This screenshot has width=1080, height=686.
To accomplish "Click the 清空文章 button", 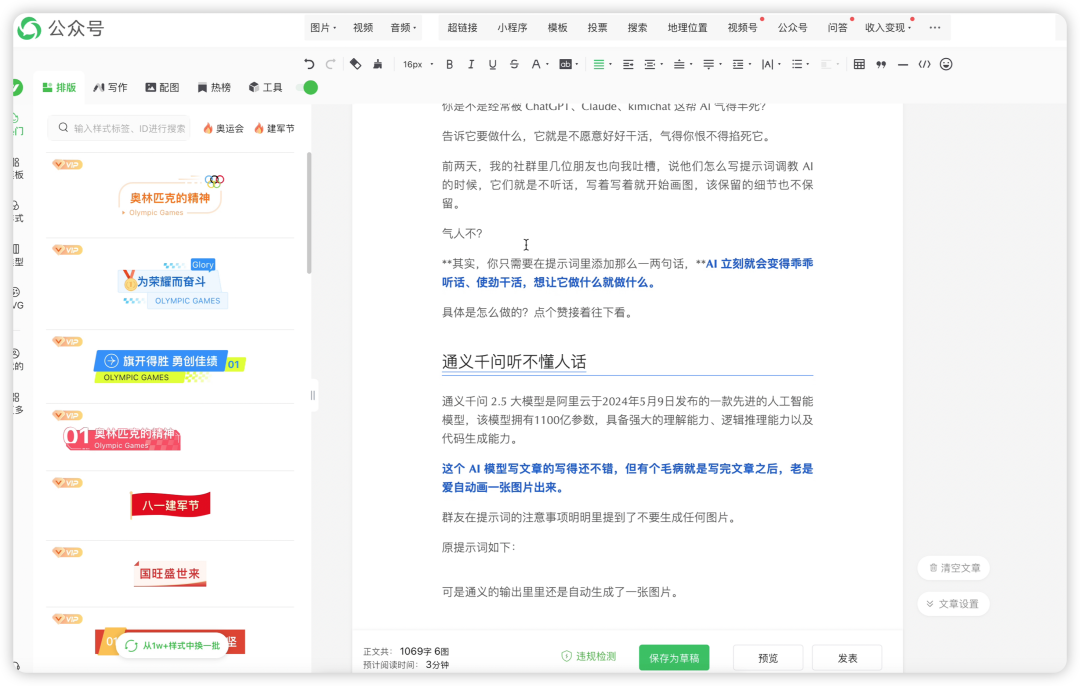I will point(954,568).
